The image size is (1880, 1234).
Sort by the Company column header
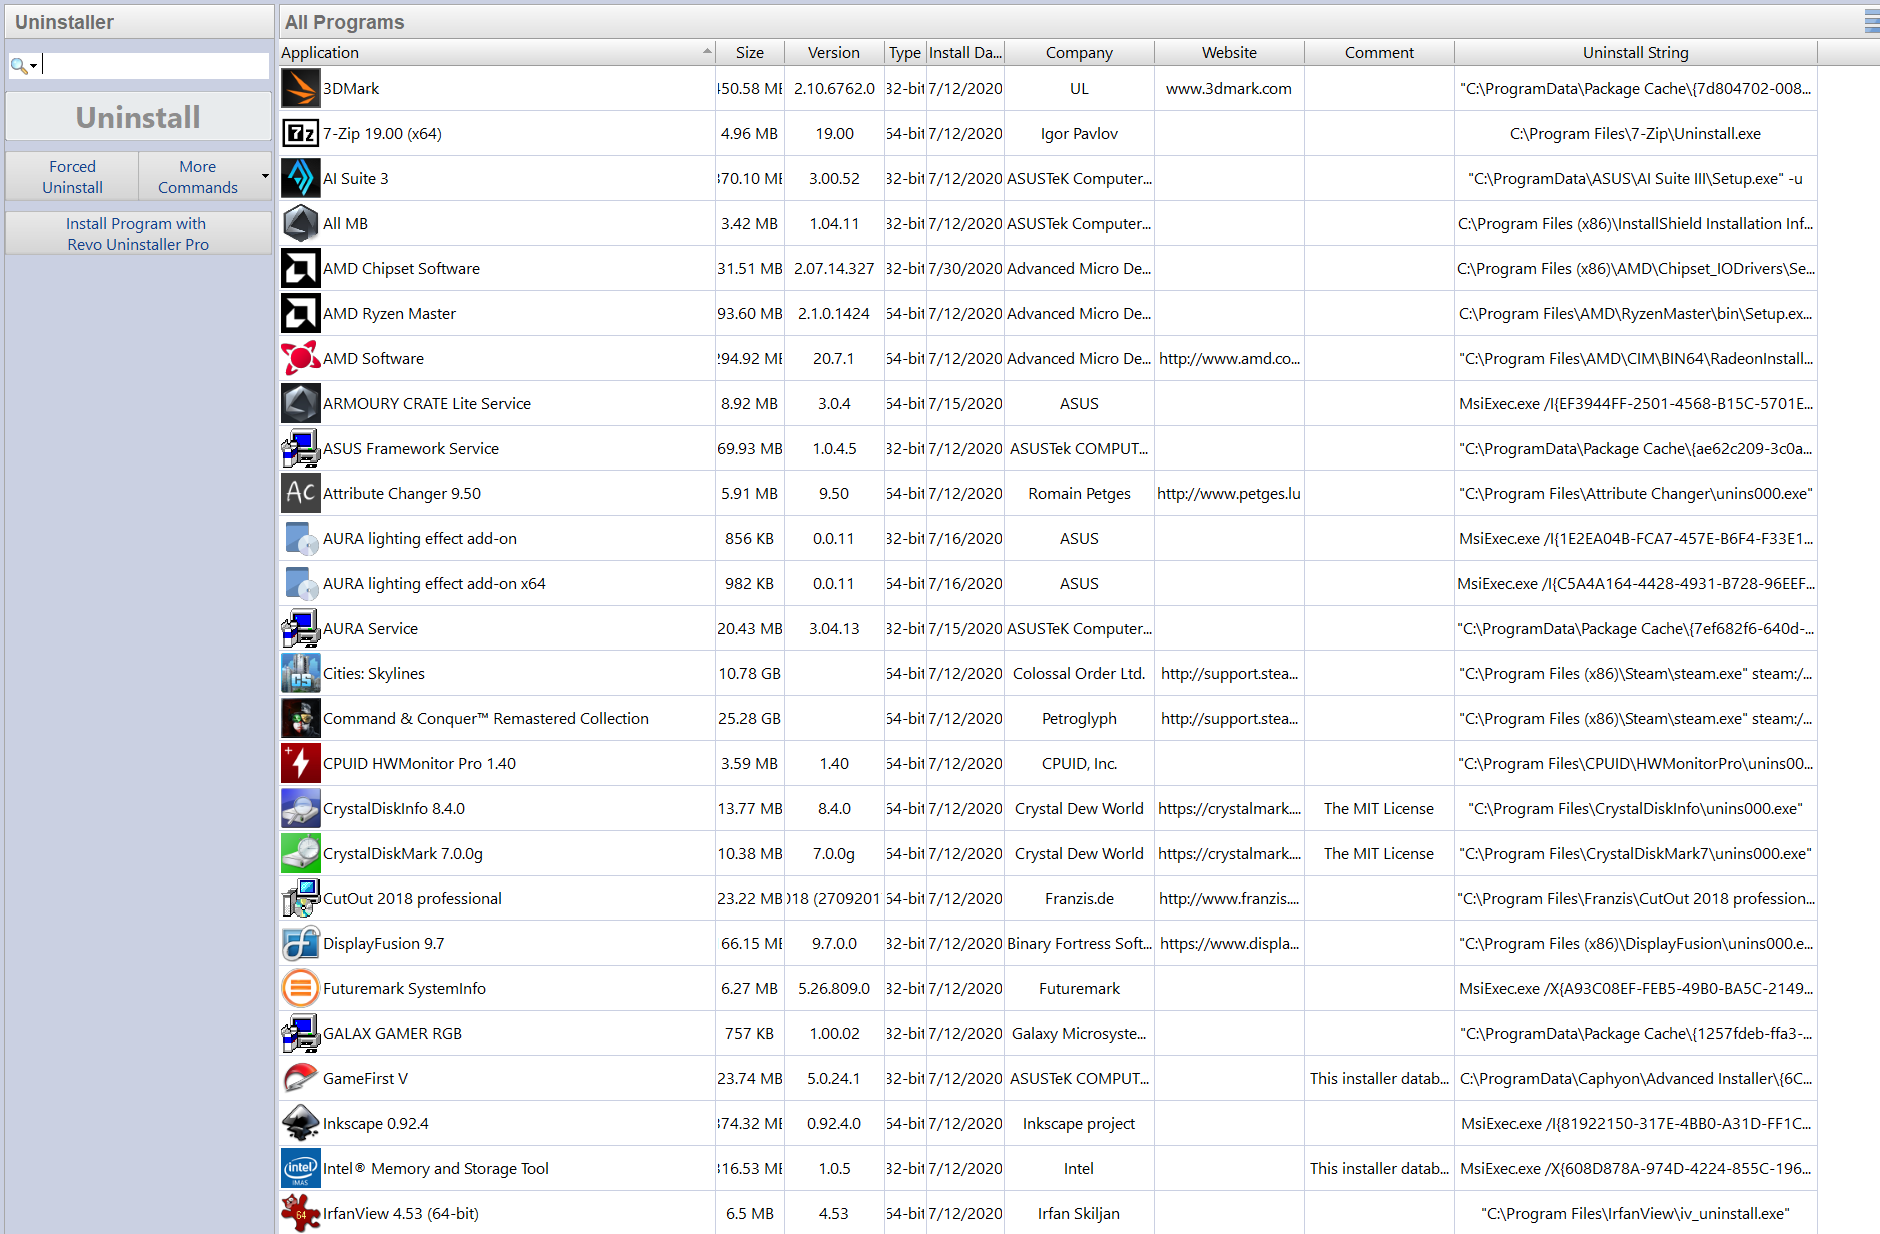click(1079, 52)
